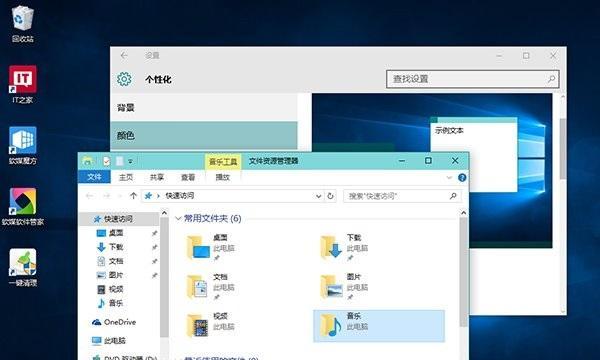
Task: Click inside the 查找设置 search field
Action: [473, 79]
